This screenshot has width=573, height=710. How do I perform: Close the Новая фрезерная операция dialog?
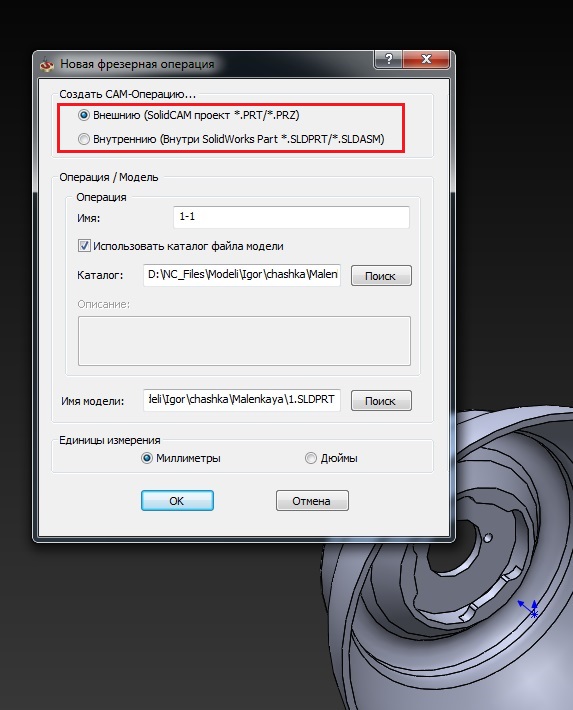click(426, 59)
